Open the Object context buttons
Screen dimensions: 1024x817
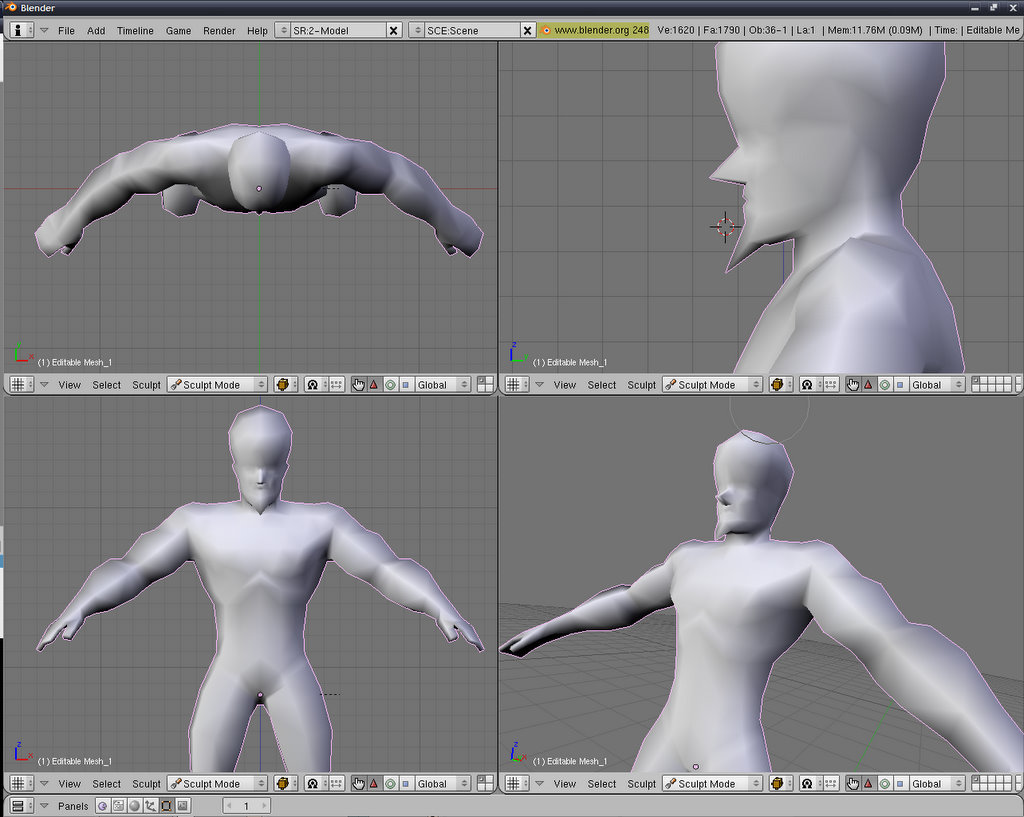(150, 805)
